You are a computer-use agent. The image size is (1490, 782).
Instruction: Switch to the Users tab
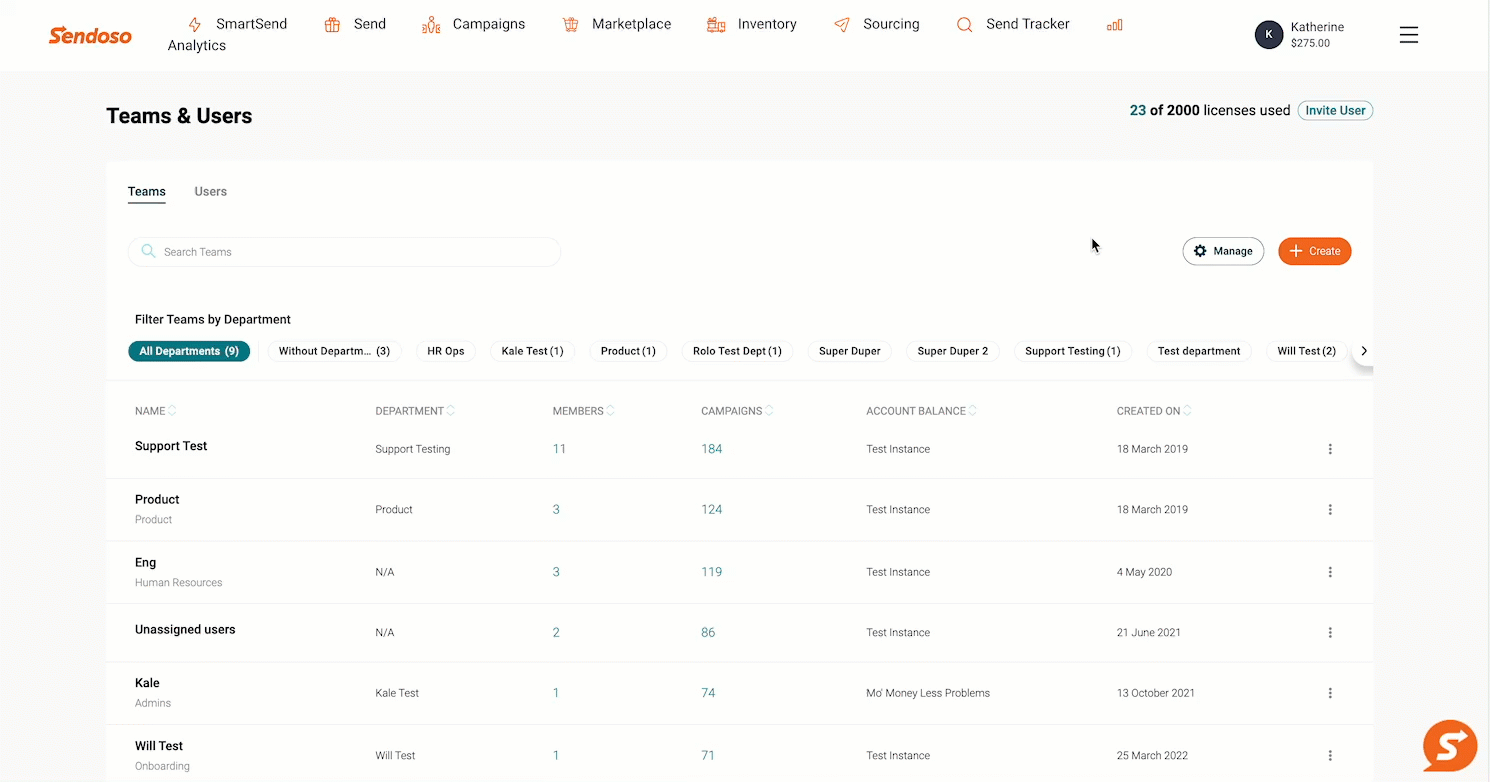[x=211, y=191]
